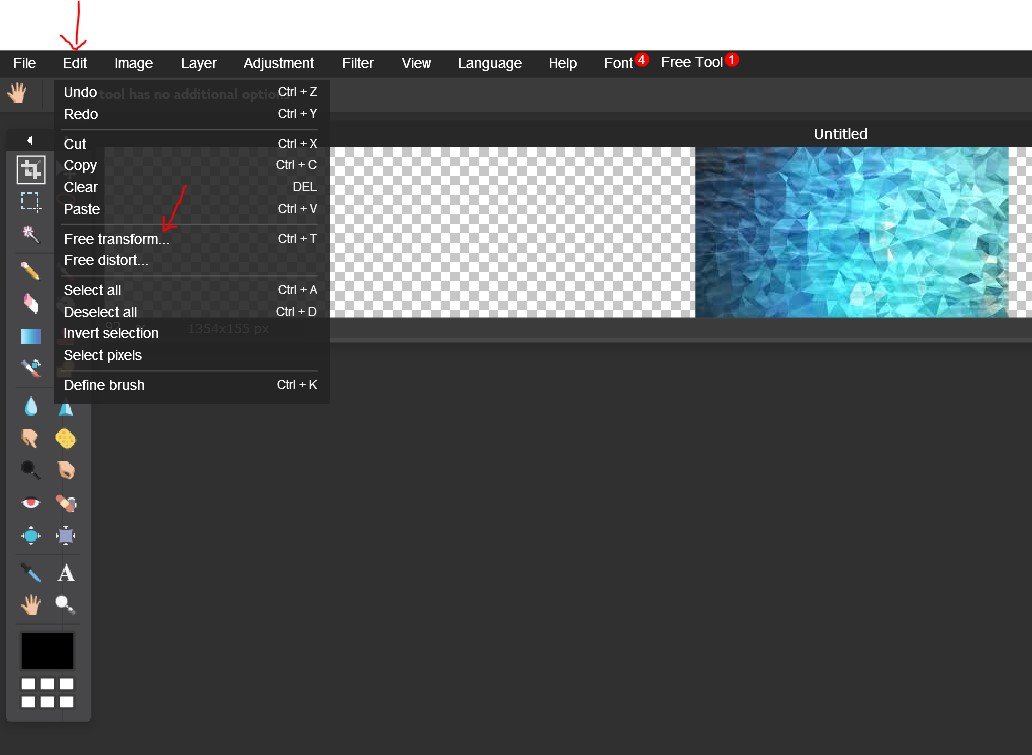Open the Filter menu
The width and height of the screenshot is (1032, 755).
[358, 63]
